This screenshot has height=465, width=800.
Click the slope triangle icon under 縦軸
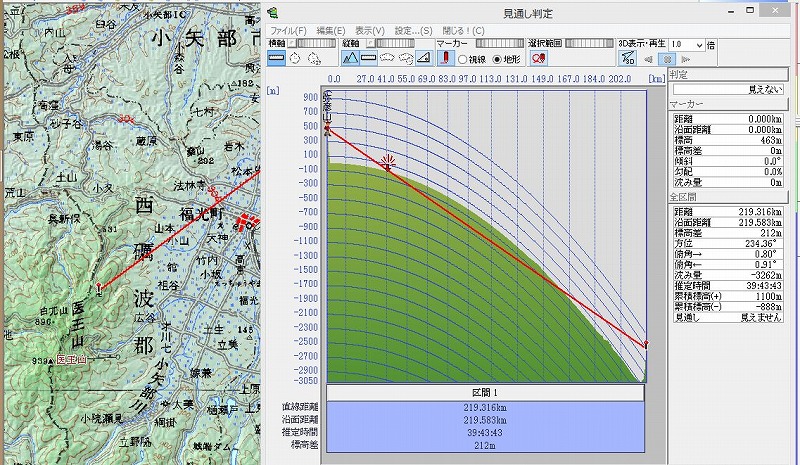(423, 59)
